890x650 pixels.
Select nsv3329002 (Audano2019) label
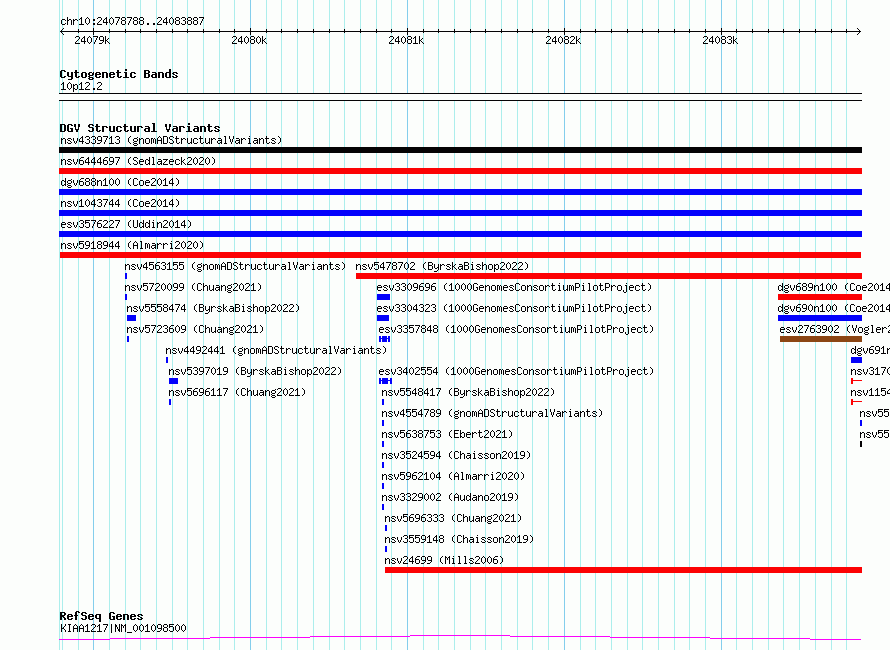tap(450, 497)
